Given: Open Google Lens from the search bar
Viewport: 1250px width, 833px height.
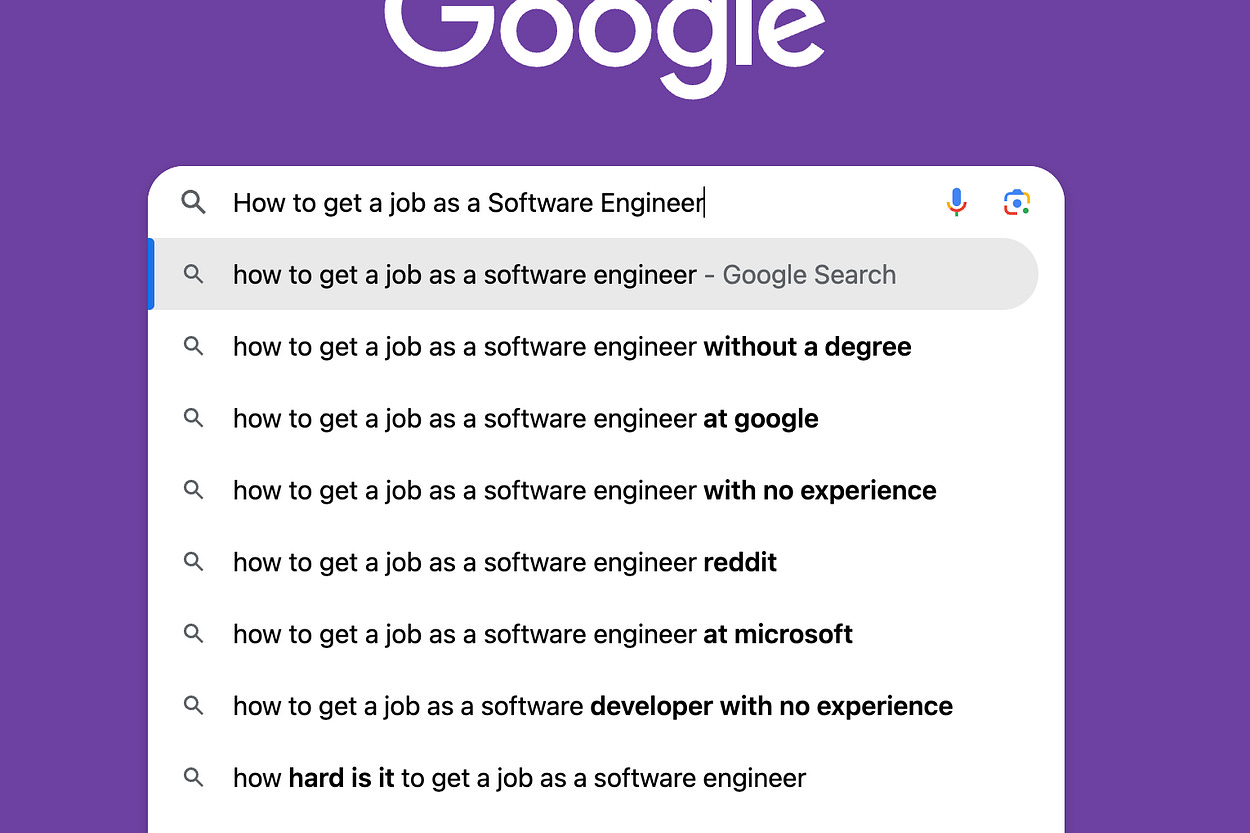Looking at the screenshot, I should click(1017, 202).
